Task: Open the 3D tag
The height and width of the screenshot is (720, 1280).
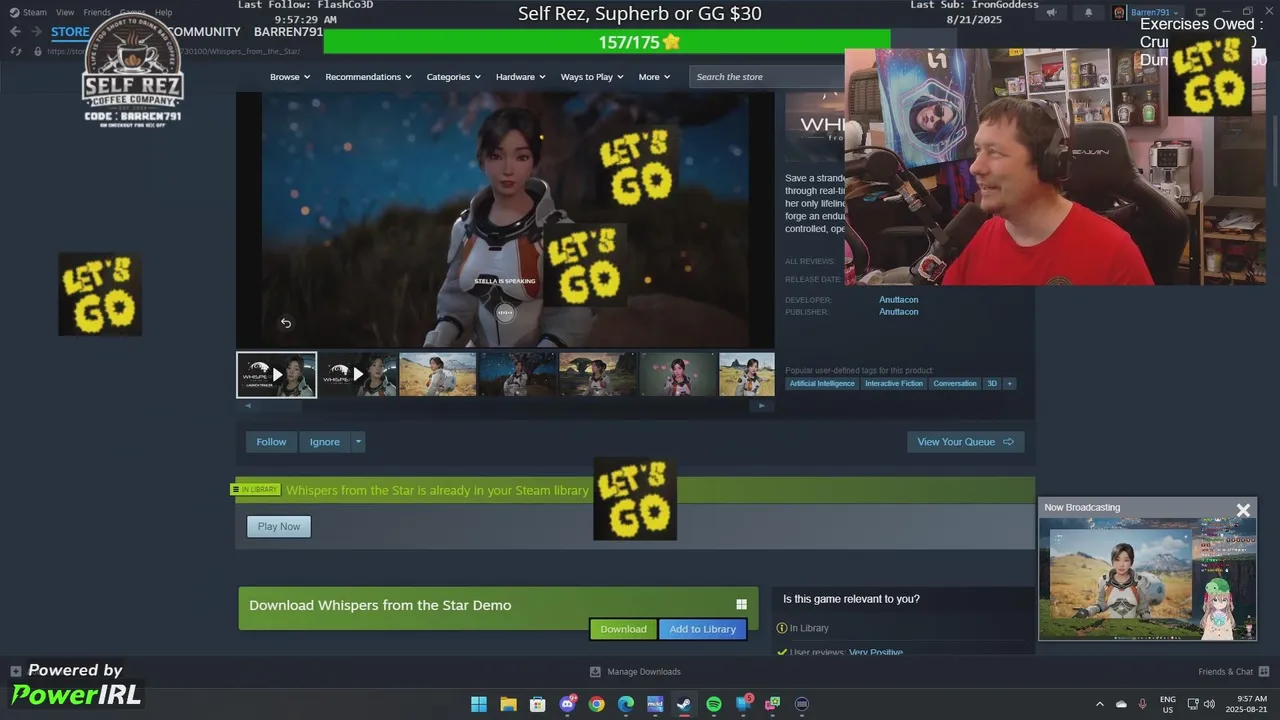Action: click(x=992, y=383)
